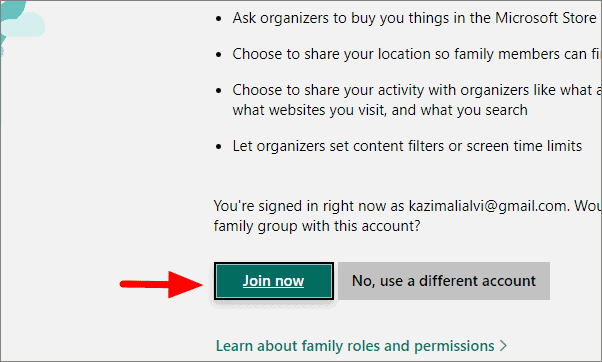The height and width of the screenshot is (362, 602).
Task: Click the bullet before Choose to share your activity
Action: [219, 91]
